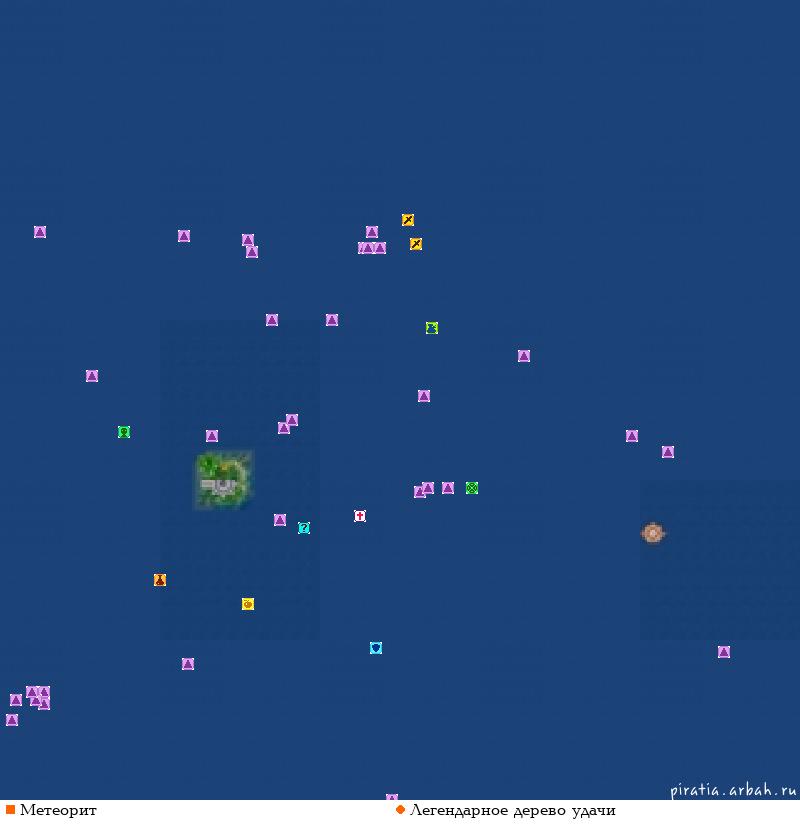Select the purple triangle atop the triple cluster near swords
This screenshot has height=830, width=800.
click(x=372, y=232)
